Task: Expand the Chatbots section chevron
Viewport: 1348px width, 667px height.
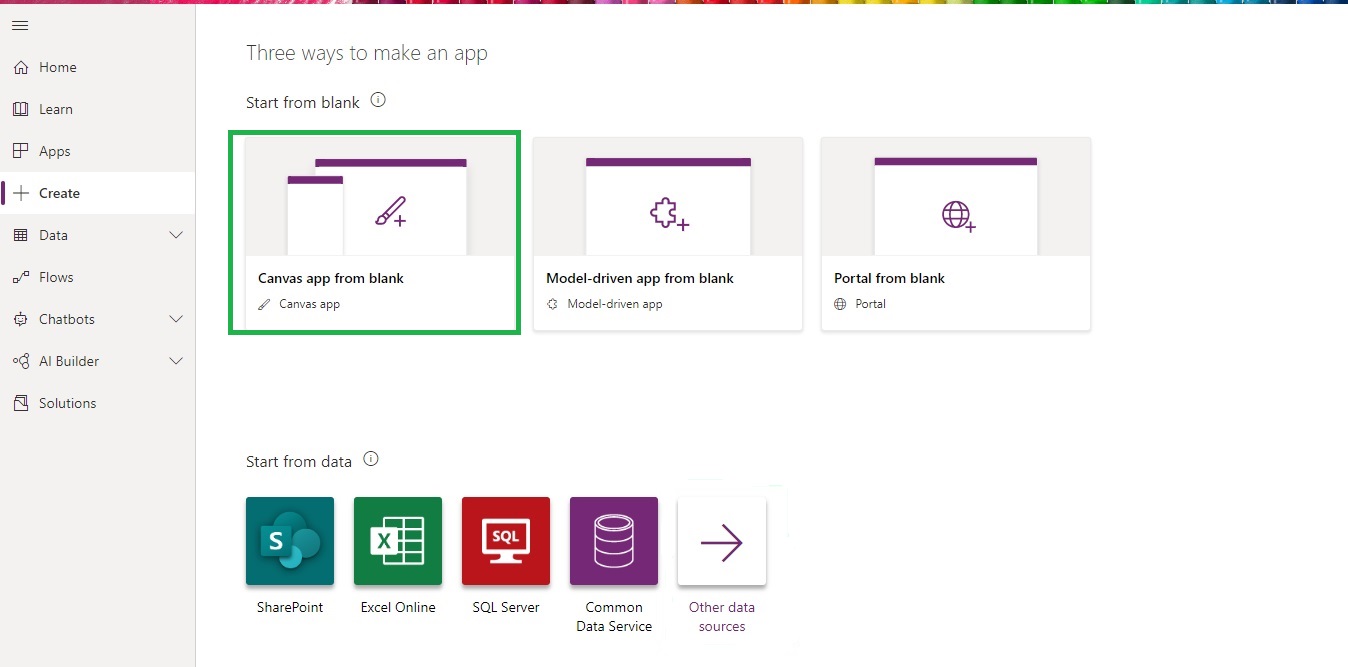Action: 176,319
